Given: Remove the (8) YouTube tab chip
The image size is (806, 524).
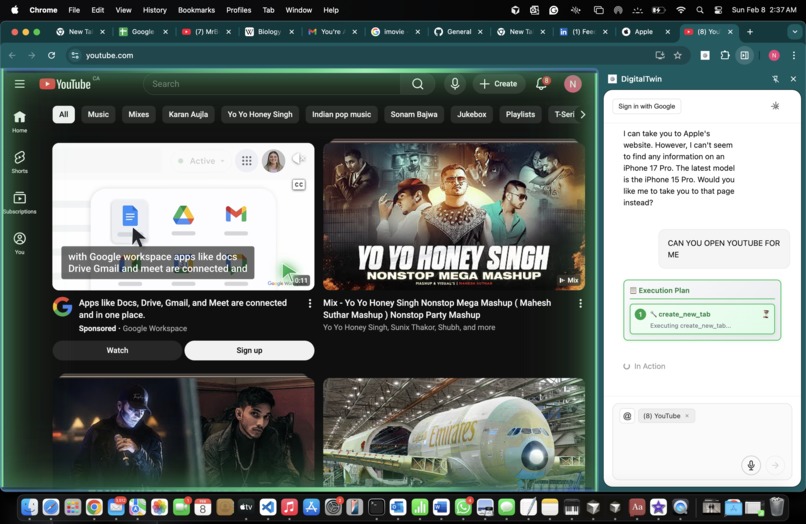Looking at the screenshot, I should point(687,415).
